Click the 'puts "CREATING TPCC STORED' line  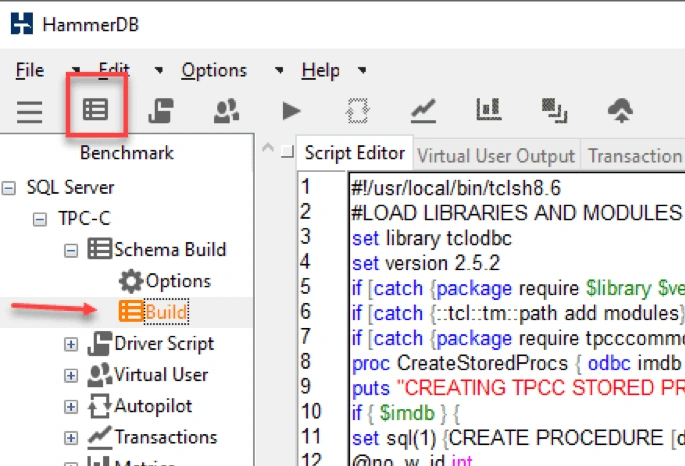coord(517,388)
